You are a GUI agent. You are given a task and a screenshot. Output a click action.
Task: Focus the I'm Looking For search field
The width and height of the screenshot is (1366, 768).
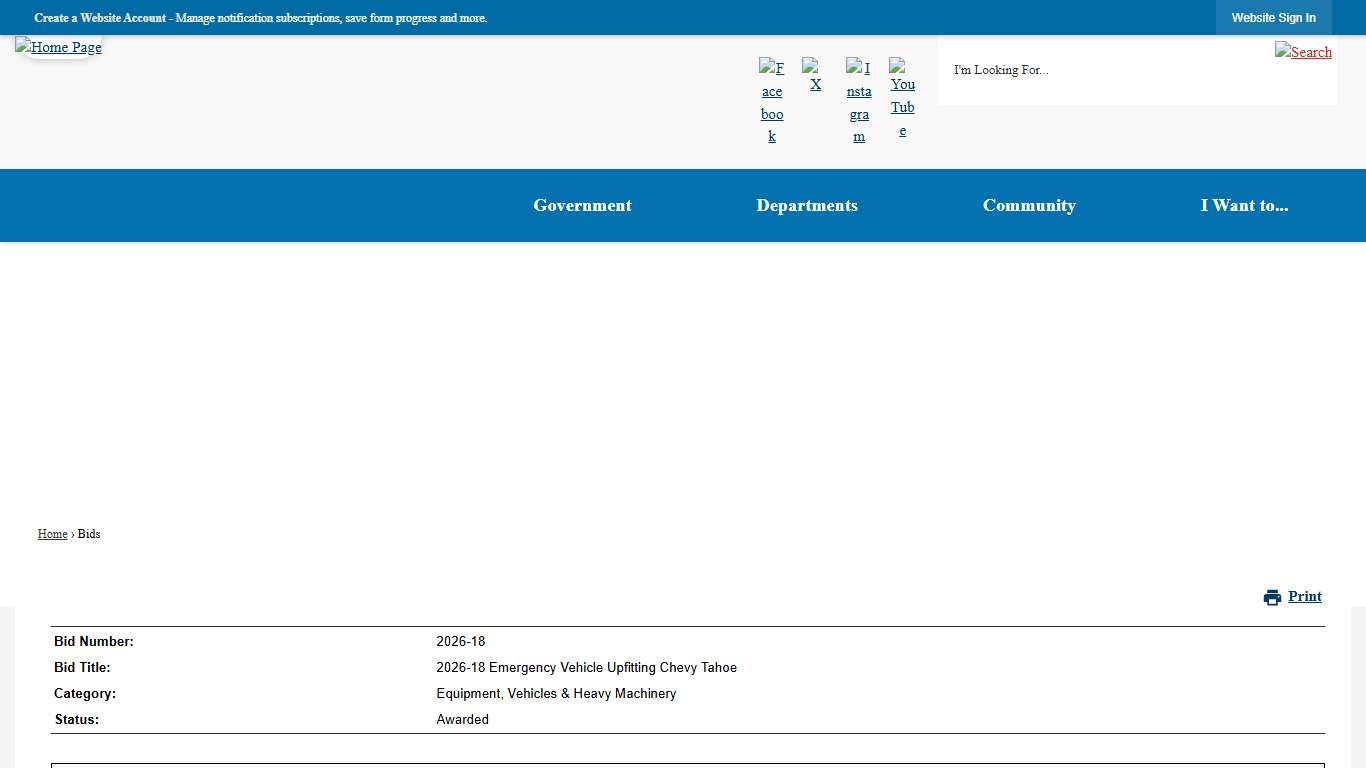1100,70
